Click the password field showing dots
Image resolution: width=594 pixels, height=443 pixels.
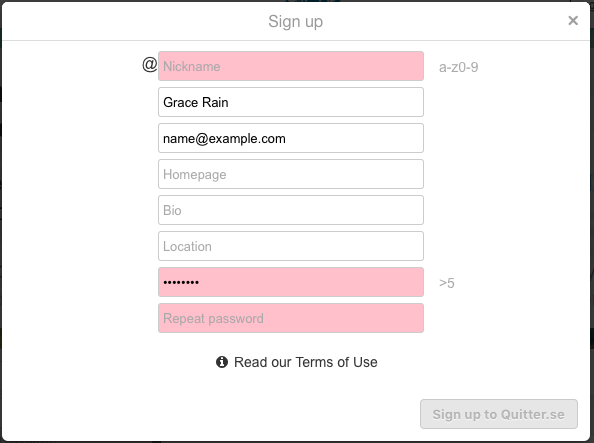click(291, 282)
